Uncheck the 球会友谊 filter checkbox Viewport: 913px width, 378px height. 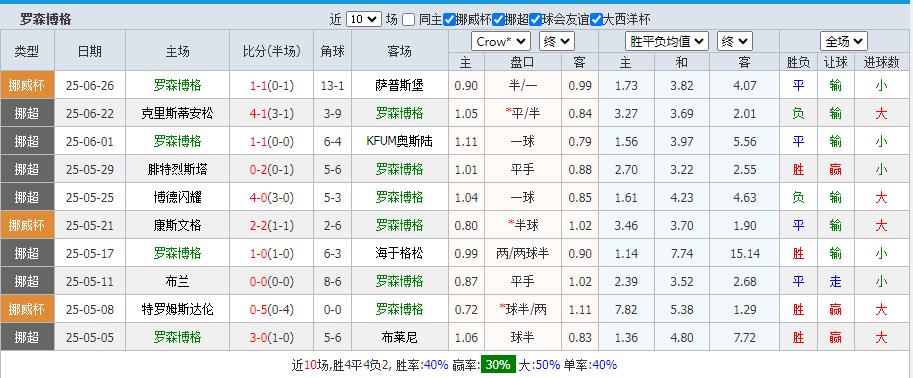pyautogui.click(x=536, y=19)
